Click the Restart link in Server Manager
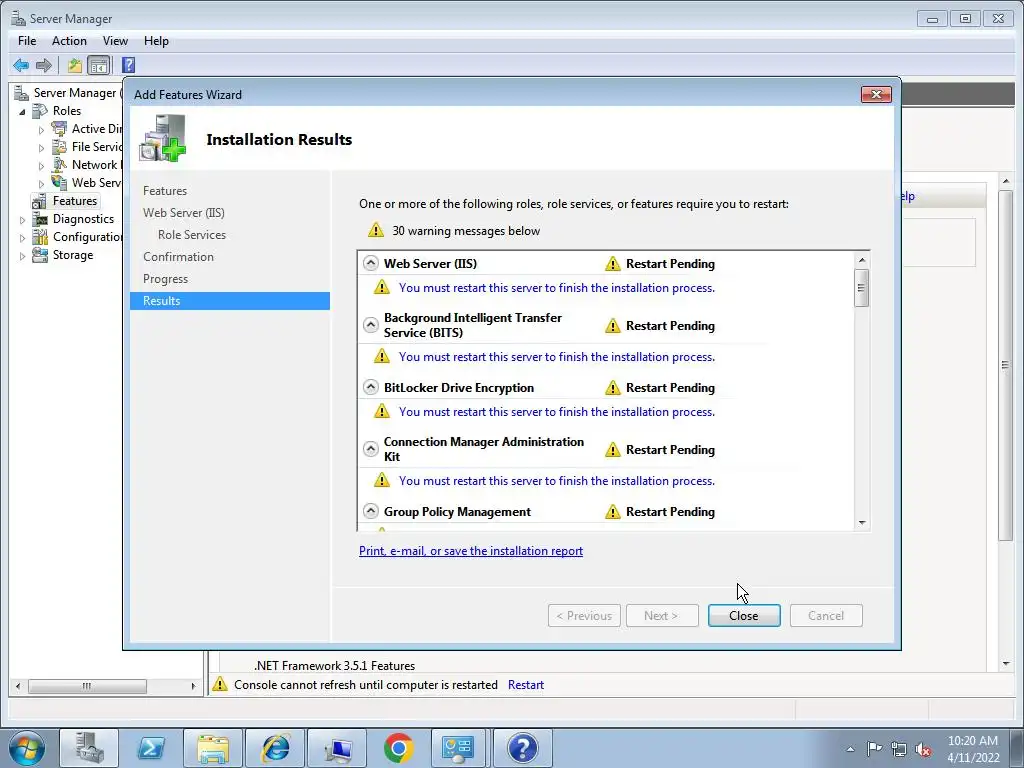1024x768 pixels. [526, 684]
